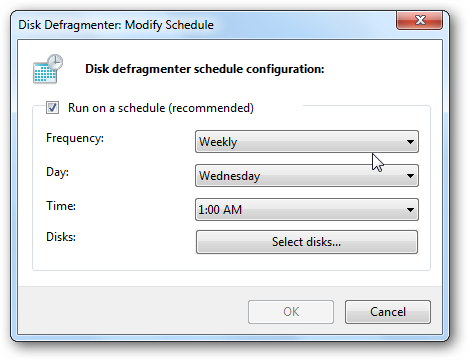Expand the 1:00 AM dropdown arrow
Screen dimensions: 468x360
[x=410, y=210]
